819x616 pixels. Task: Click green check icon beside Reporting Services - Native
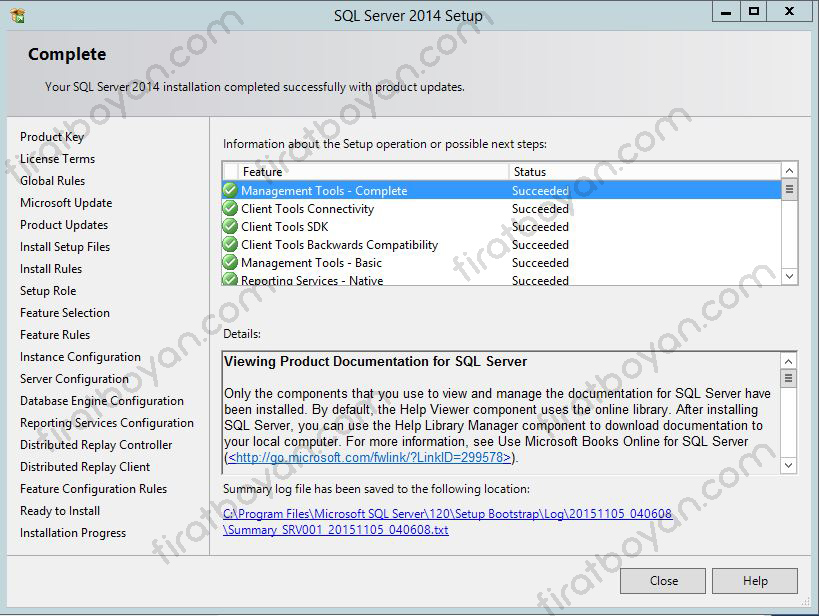click(x=230, y=280)
